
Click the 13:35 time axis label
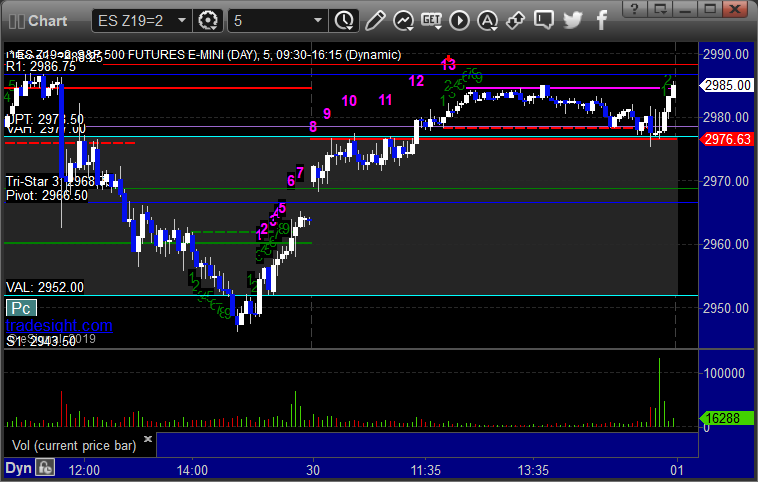(x=533, y=470)
